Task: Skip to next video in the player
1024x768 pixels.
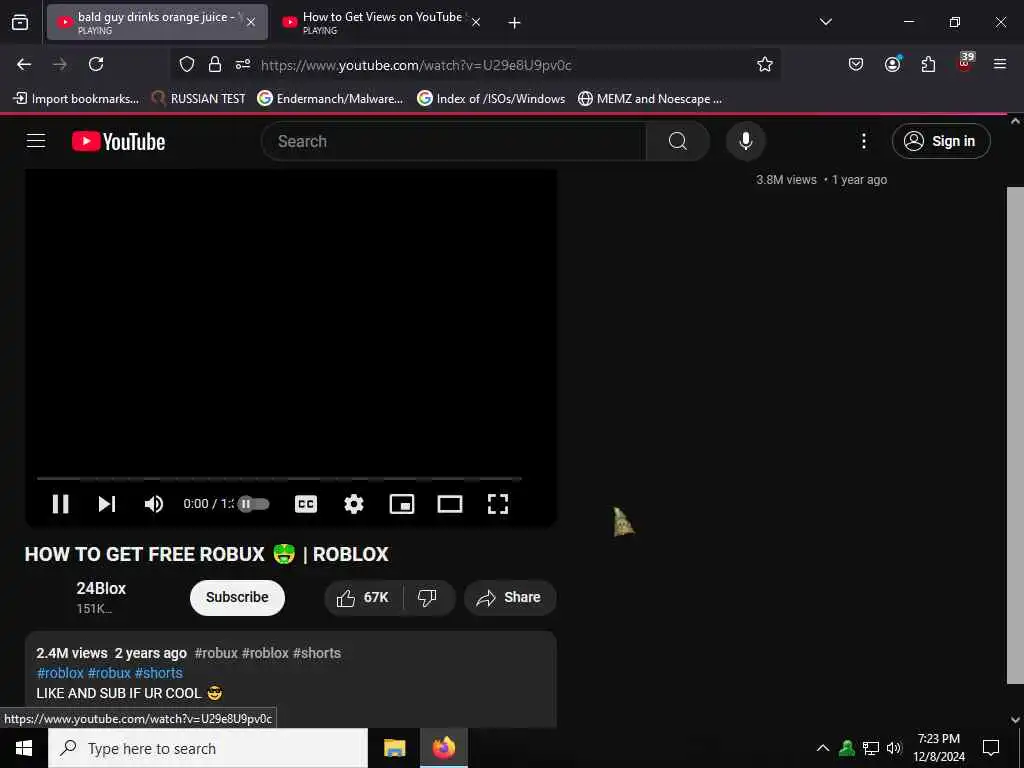Action: click(x=107, y=504)
